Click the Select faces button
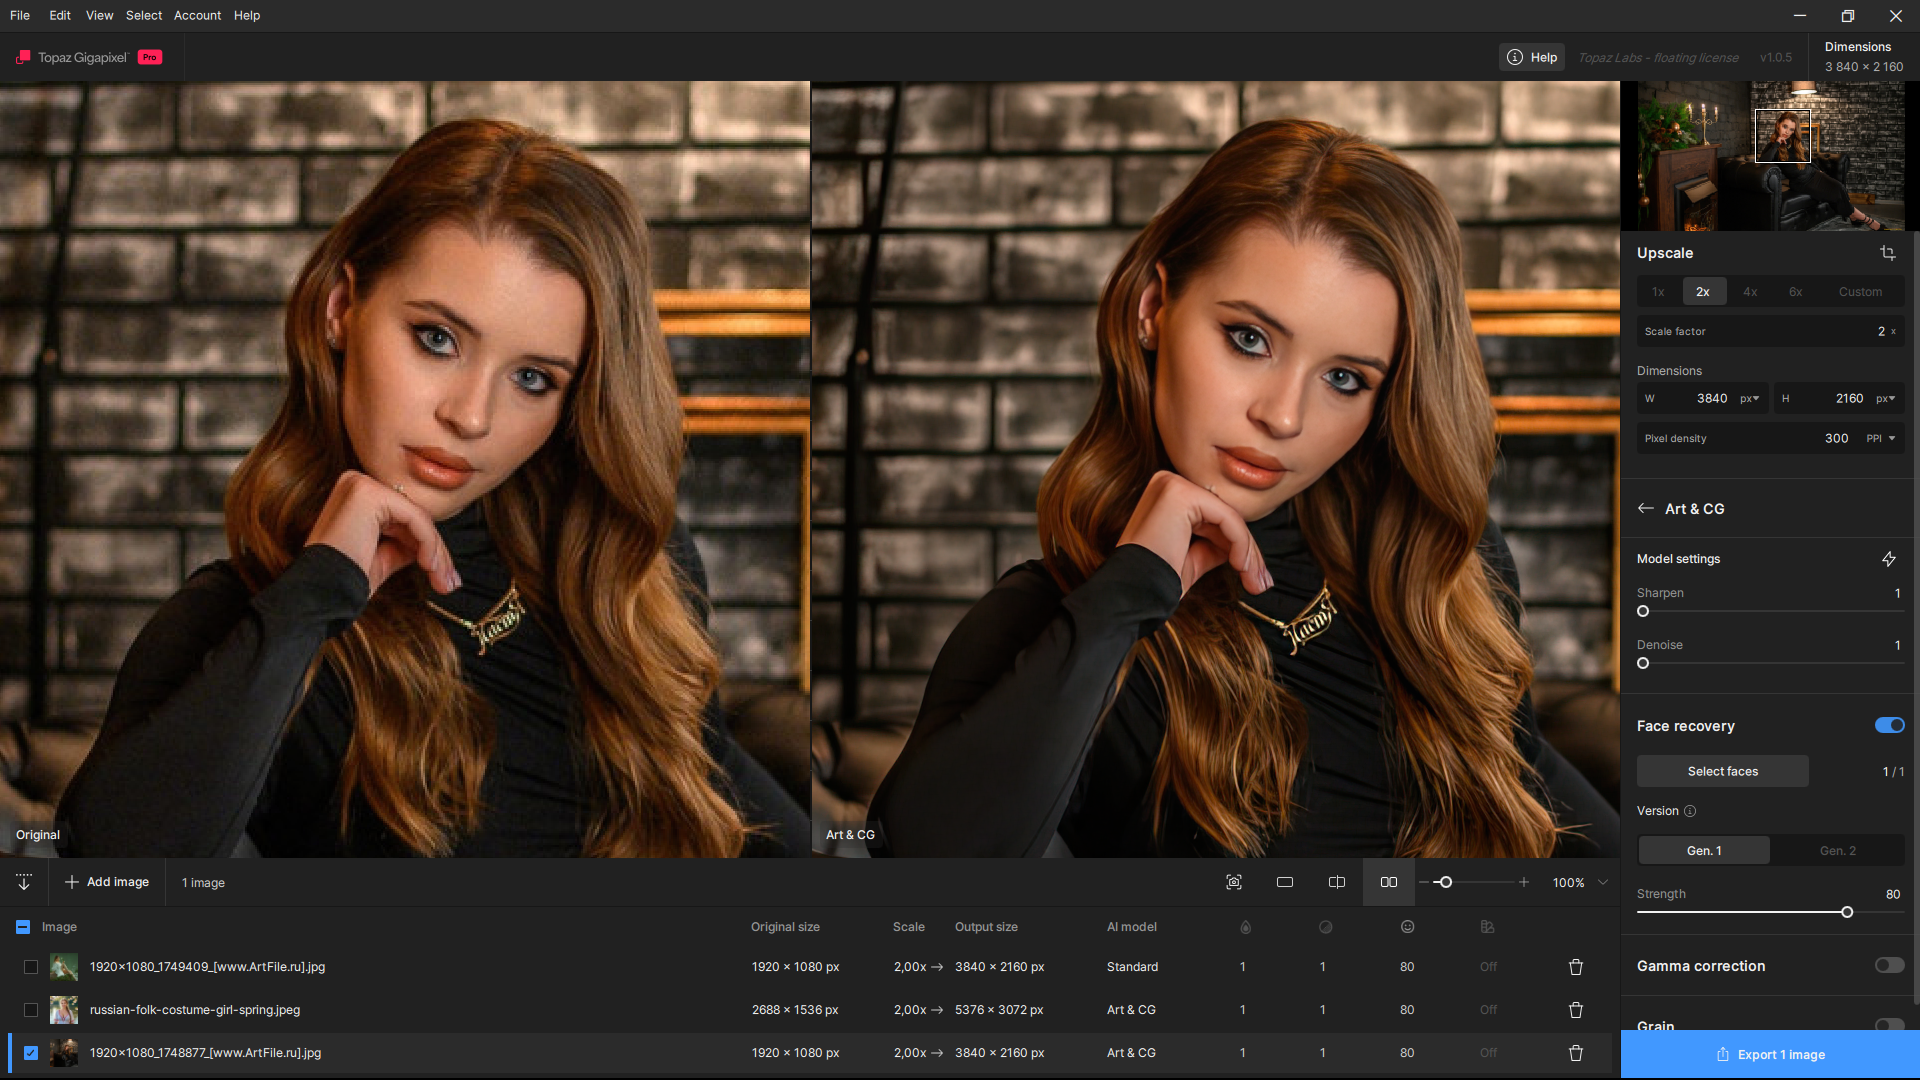 (x=1722, y=771)
